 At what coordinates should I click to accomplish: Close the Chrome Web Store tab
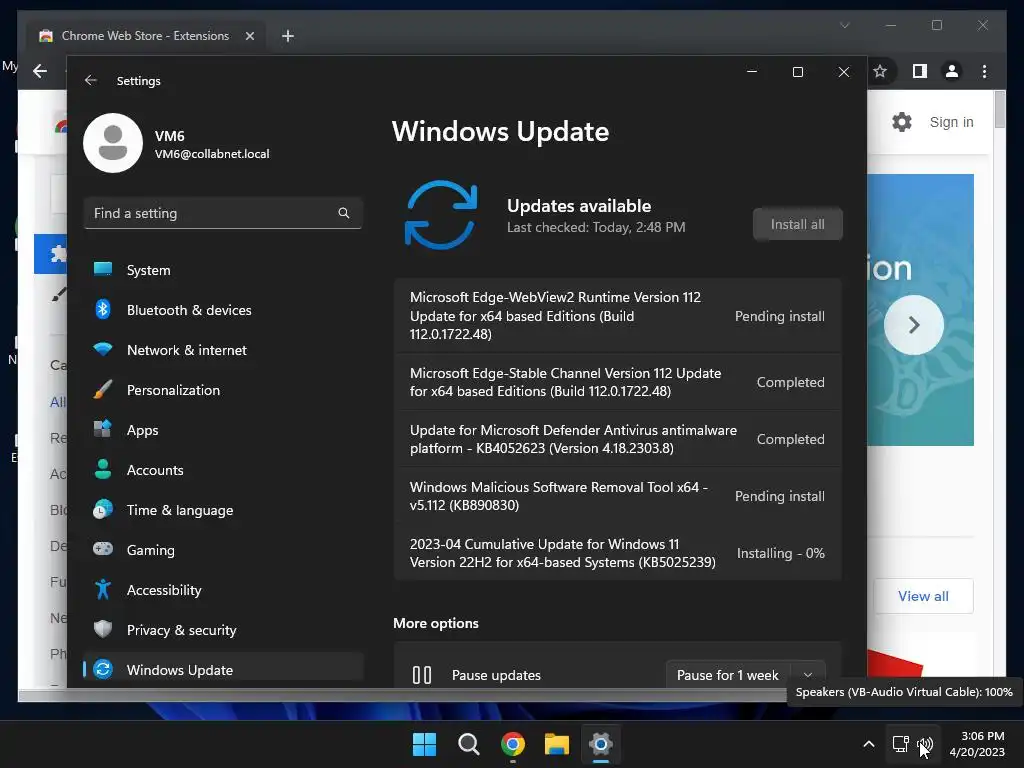click(249, 36)
